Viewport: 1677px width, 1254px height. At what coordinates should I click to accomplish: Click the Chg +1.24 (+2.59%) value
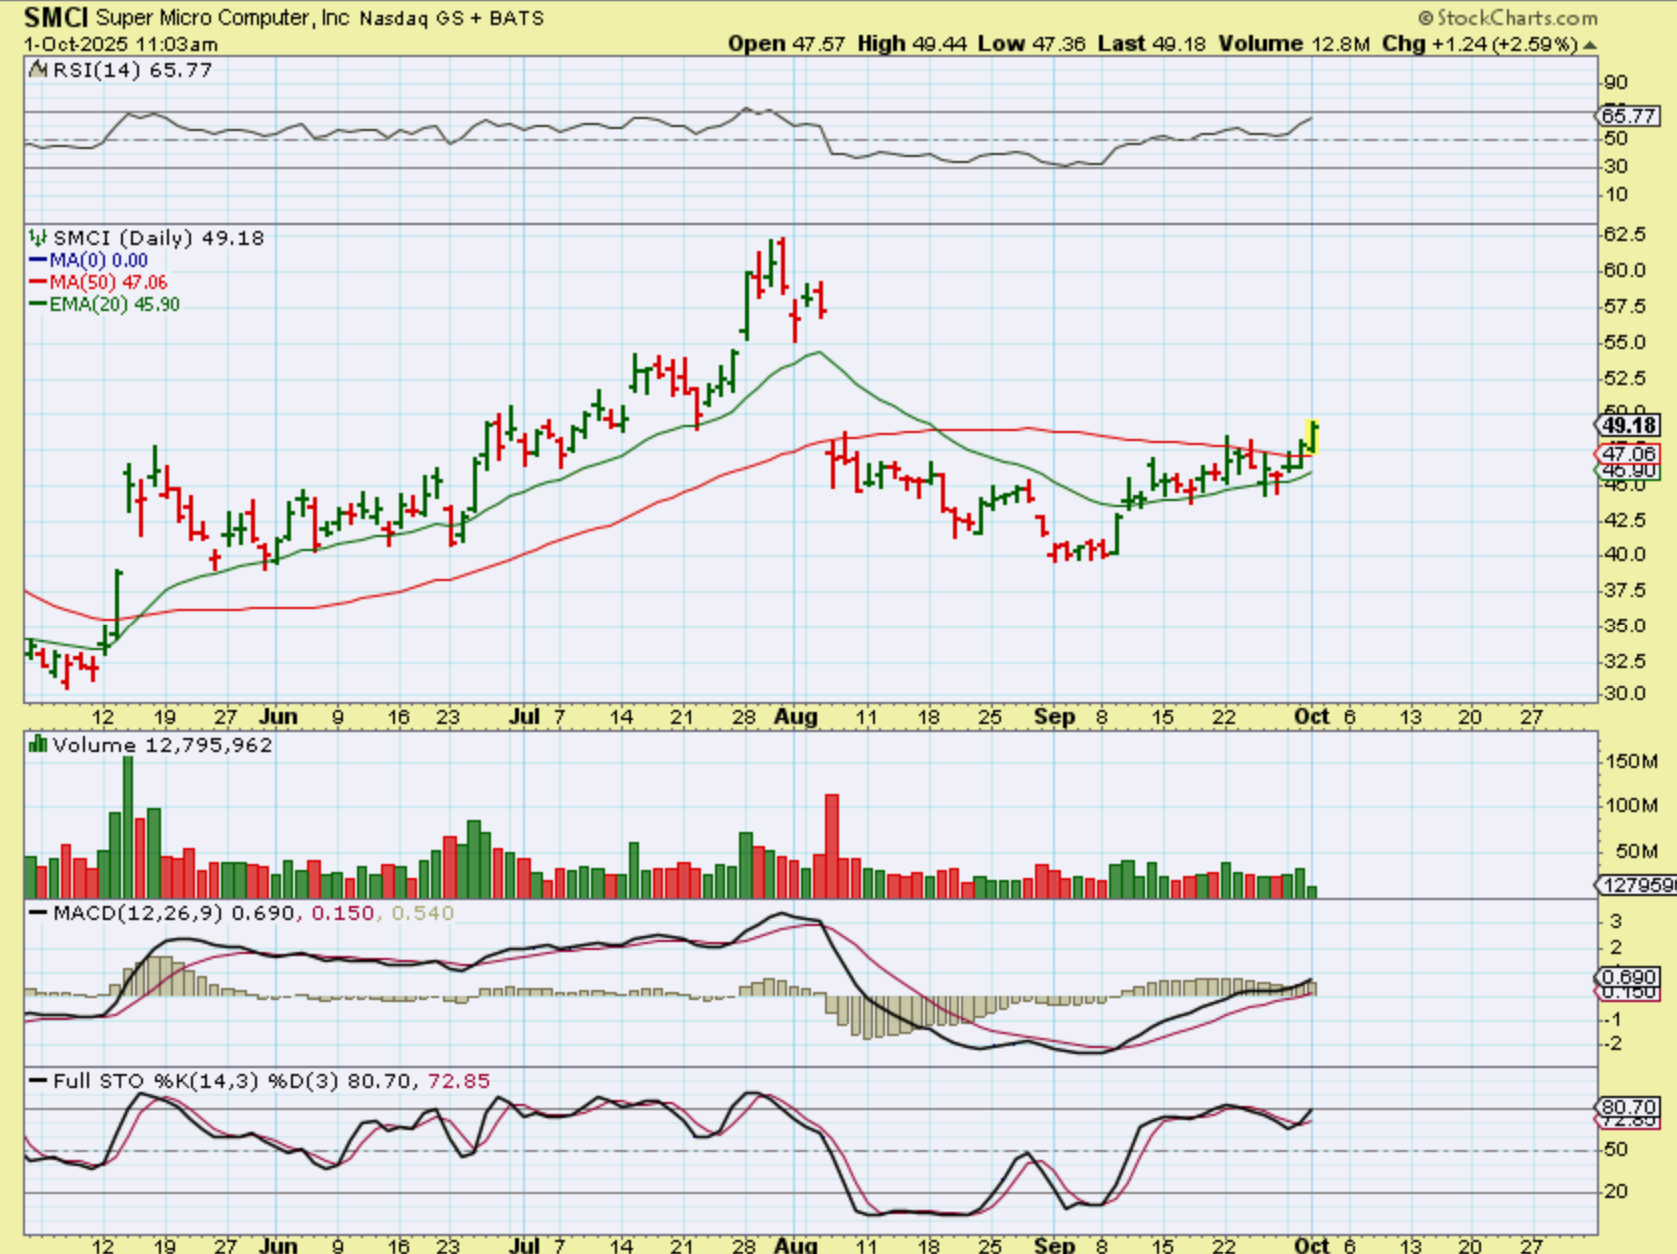[x=1480, y=44]
